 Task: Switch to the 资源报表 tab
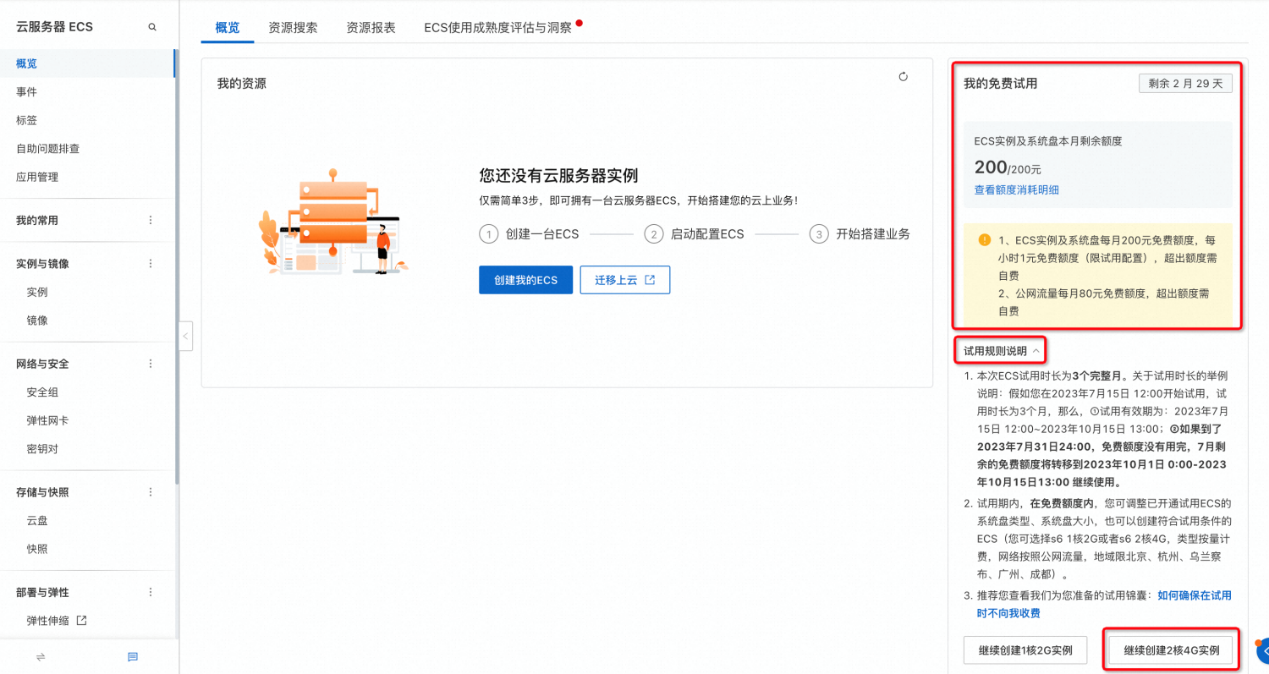click(371, 27)
